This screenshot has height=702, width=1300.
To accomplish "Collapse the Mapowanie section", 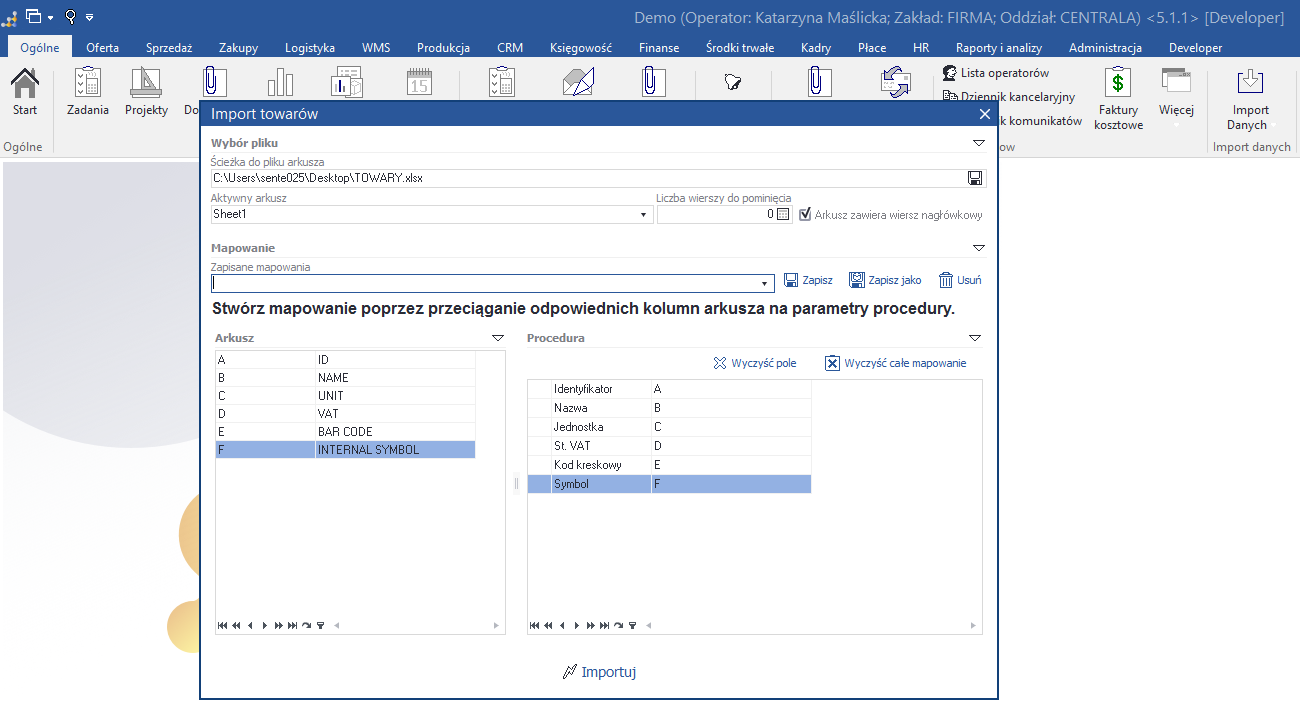I will pos(979,248).
